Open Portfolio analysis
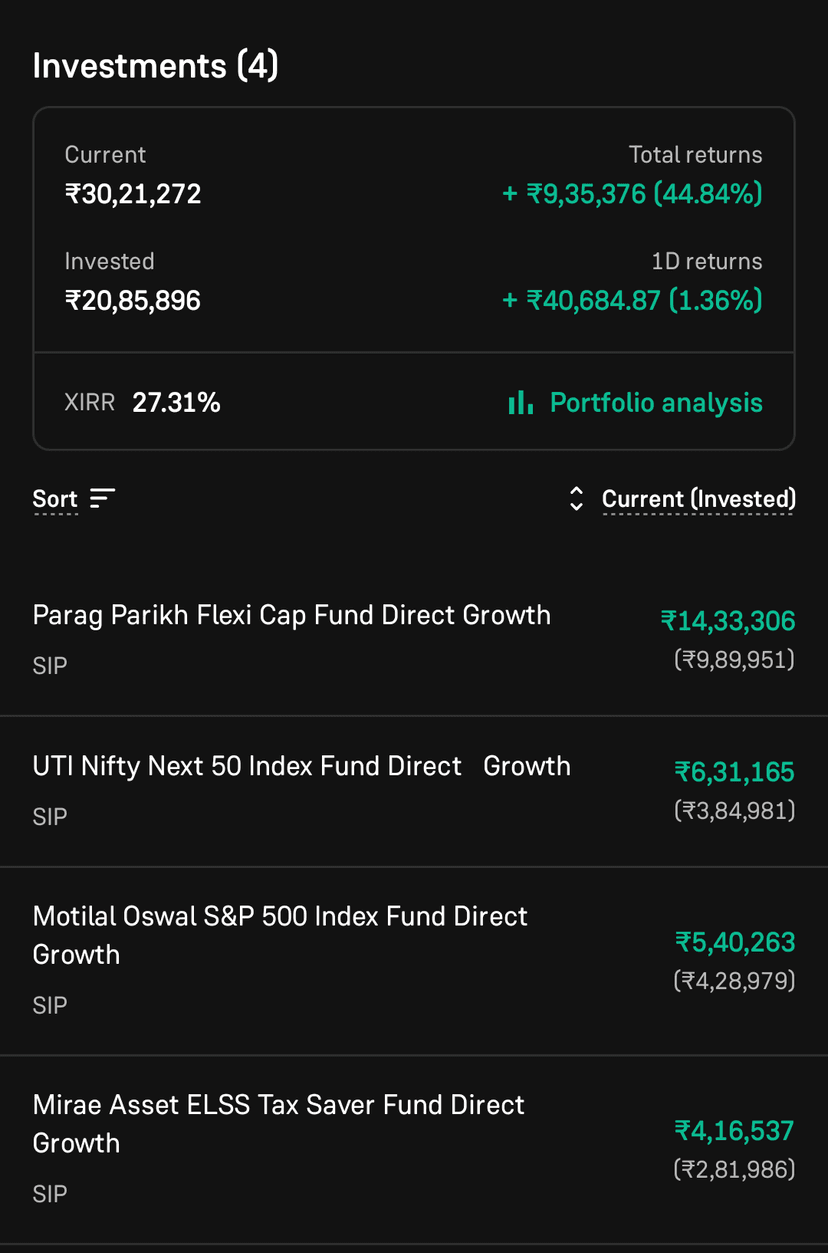Viewport: 828px width, 1253px height. point(656,403)
